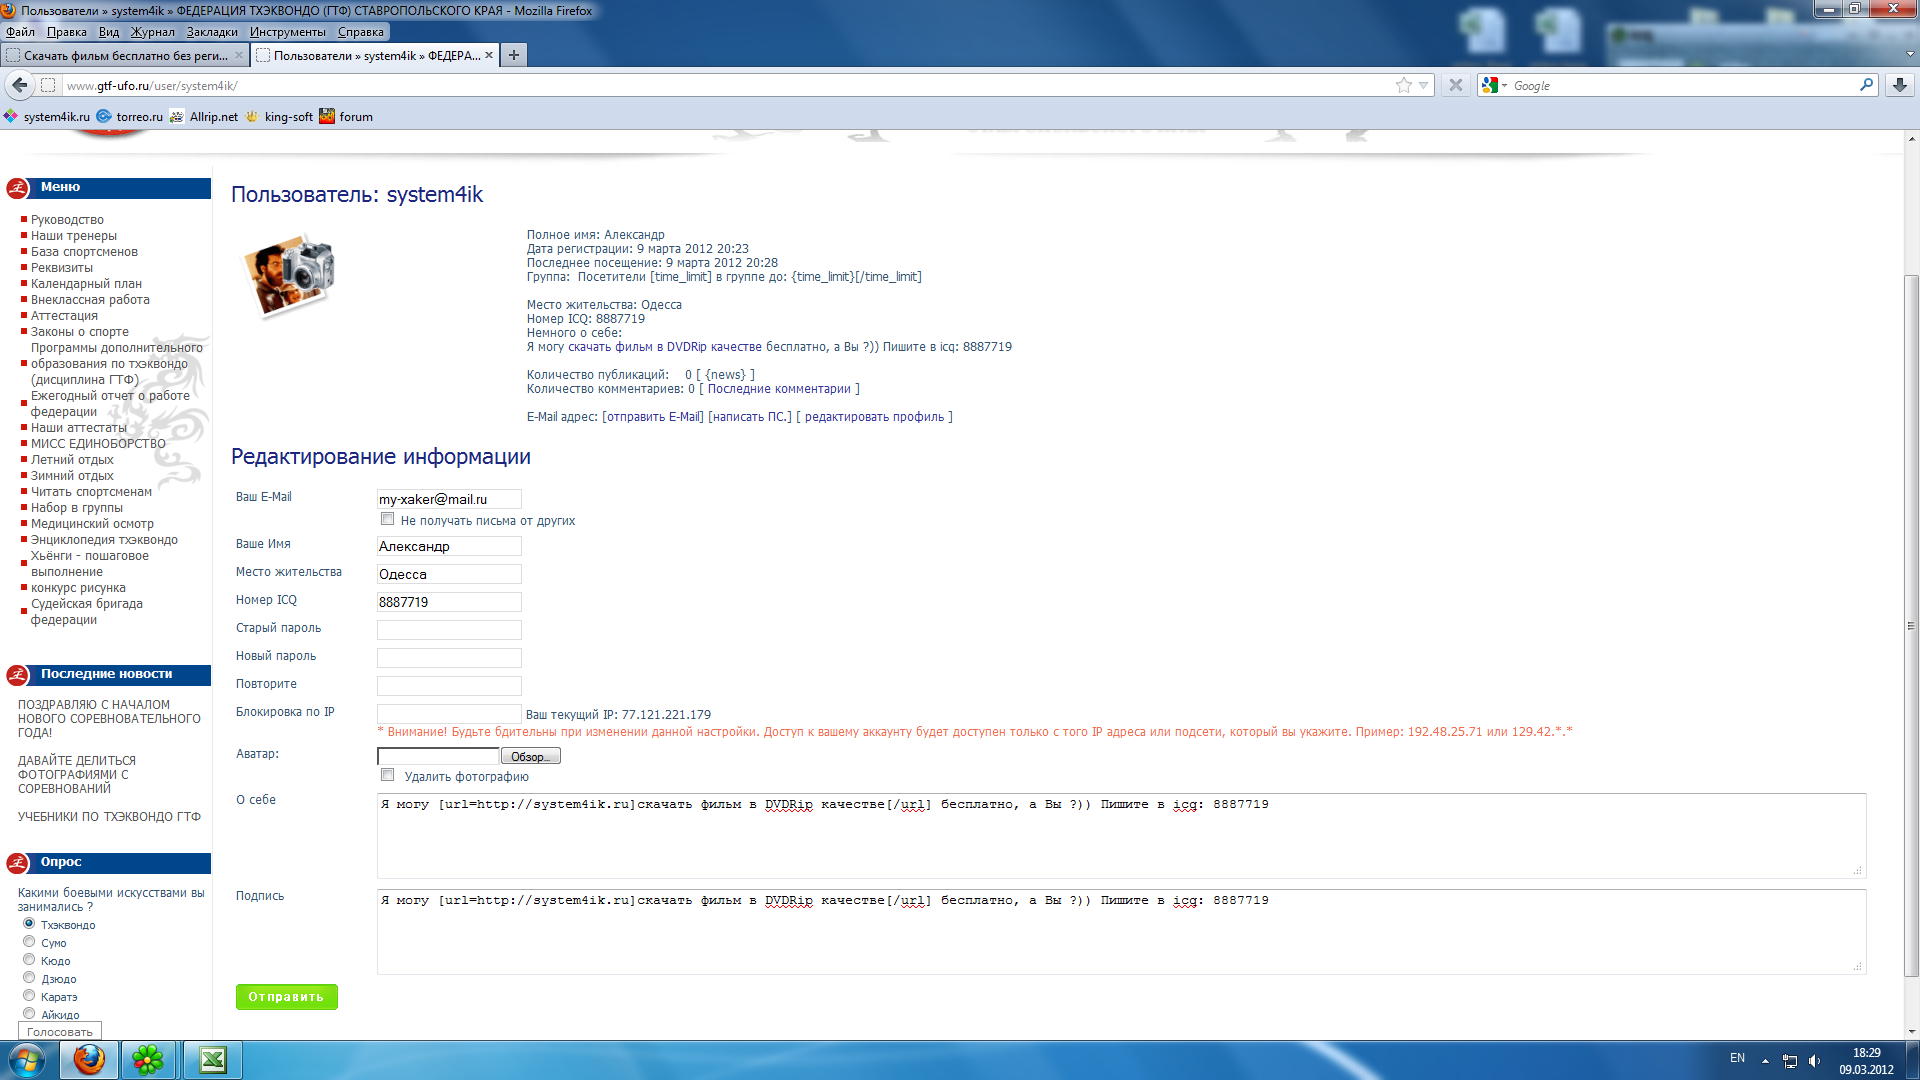Open the Google search engine selector
1920x1080 pixels.
pyautogui.click(x=1495, y=85)
